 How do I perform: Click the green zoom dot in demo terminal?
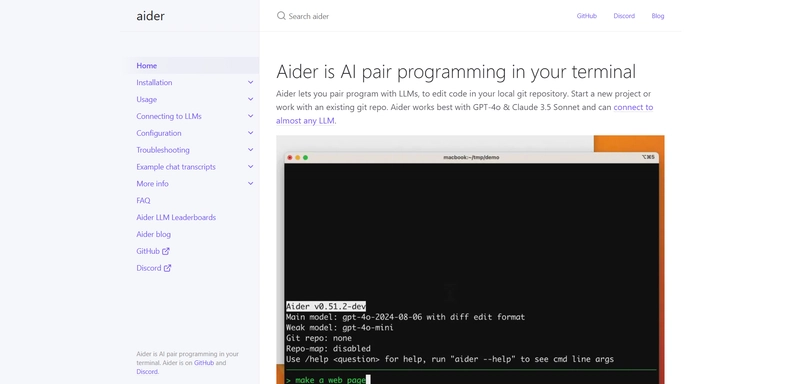click(x=305, y=158)
